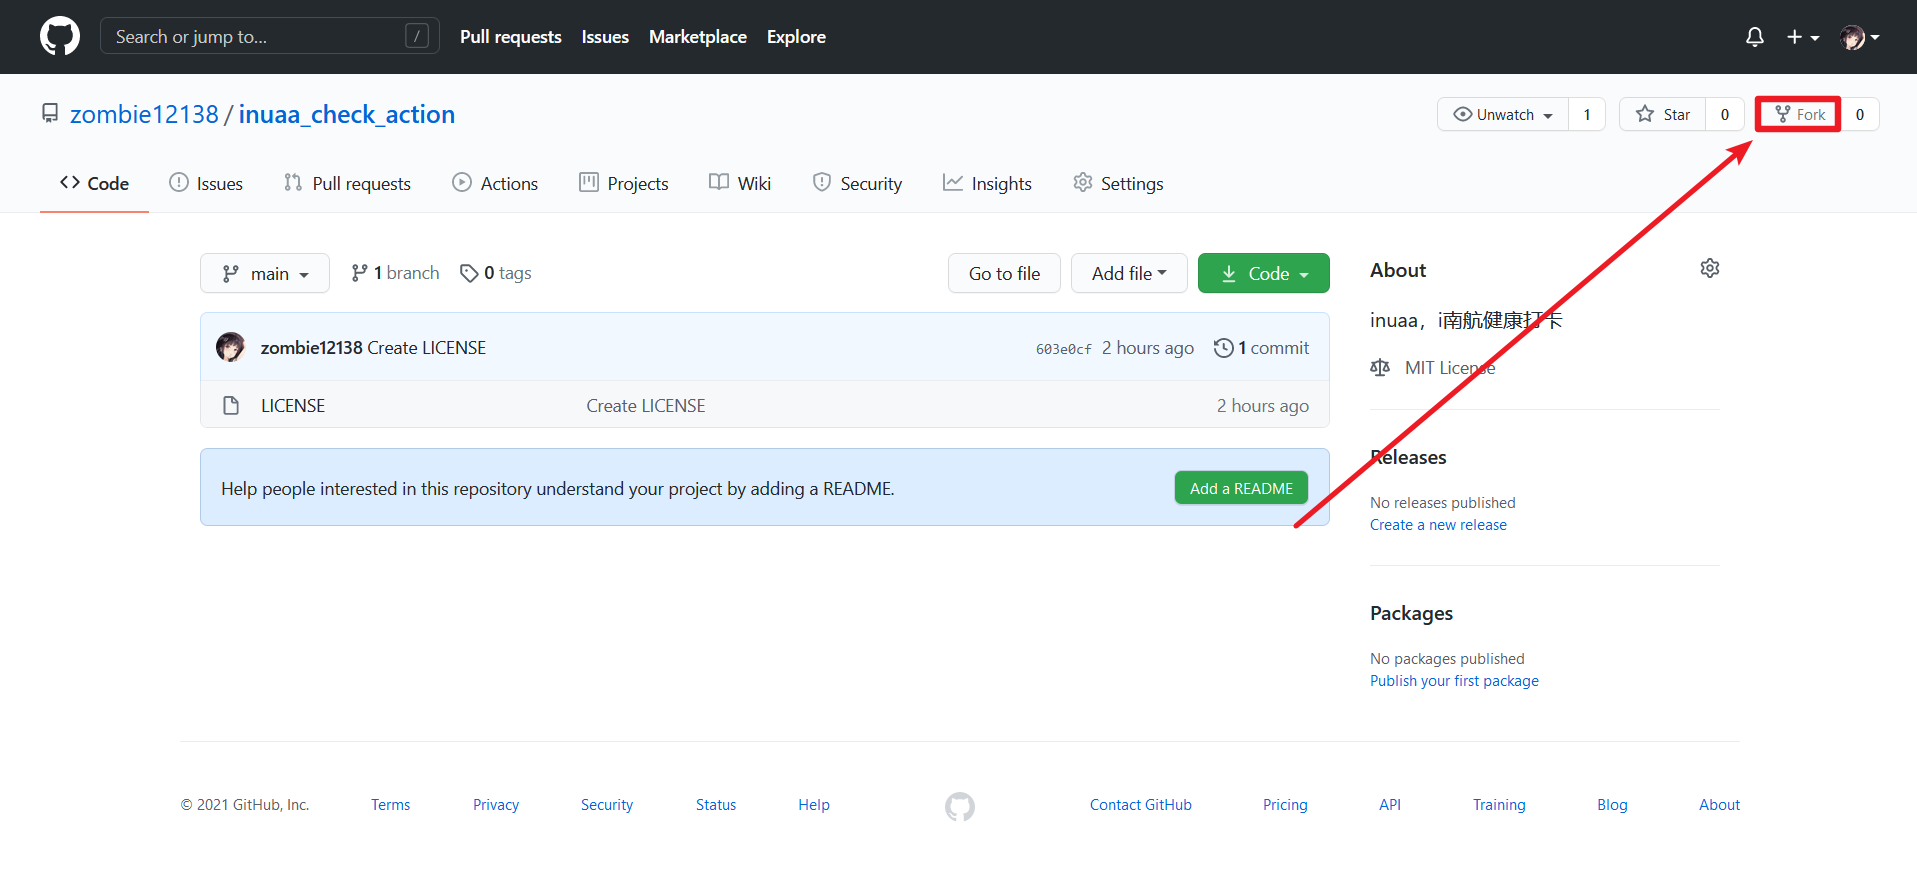Open the latest commit message Create LICENSE

[427, 348]
